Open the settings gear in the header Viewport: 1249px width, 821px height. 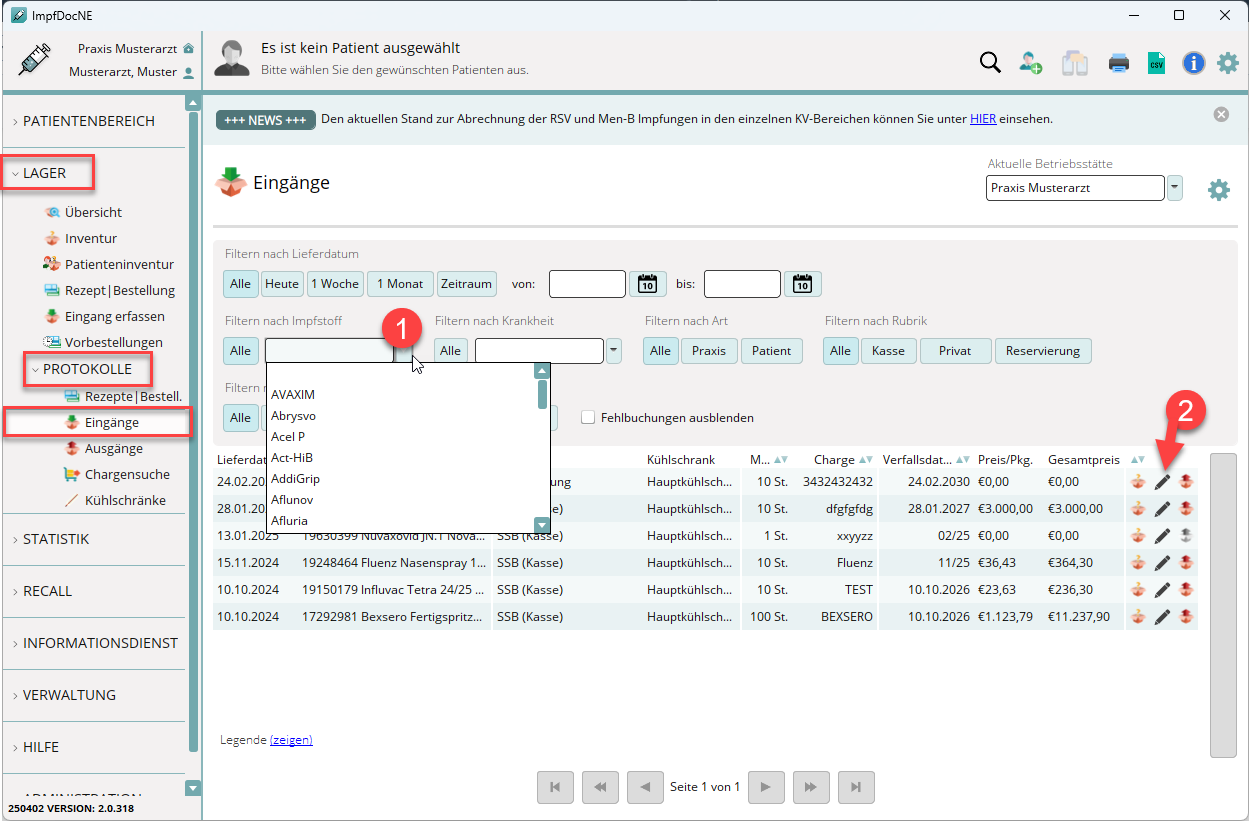[1228, 63]
